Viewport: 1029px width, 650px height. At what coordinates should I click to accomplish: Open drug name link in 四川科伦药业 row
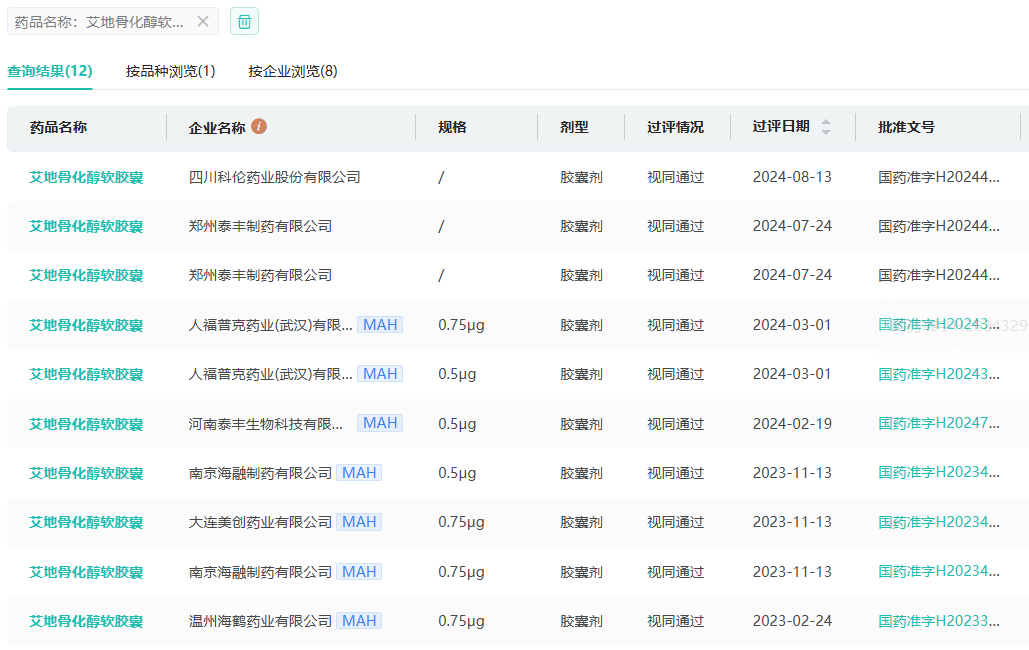pos(86,177)
